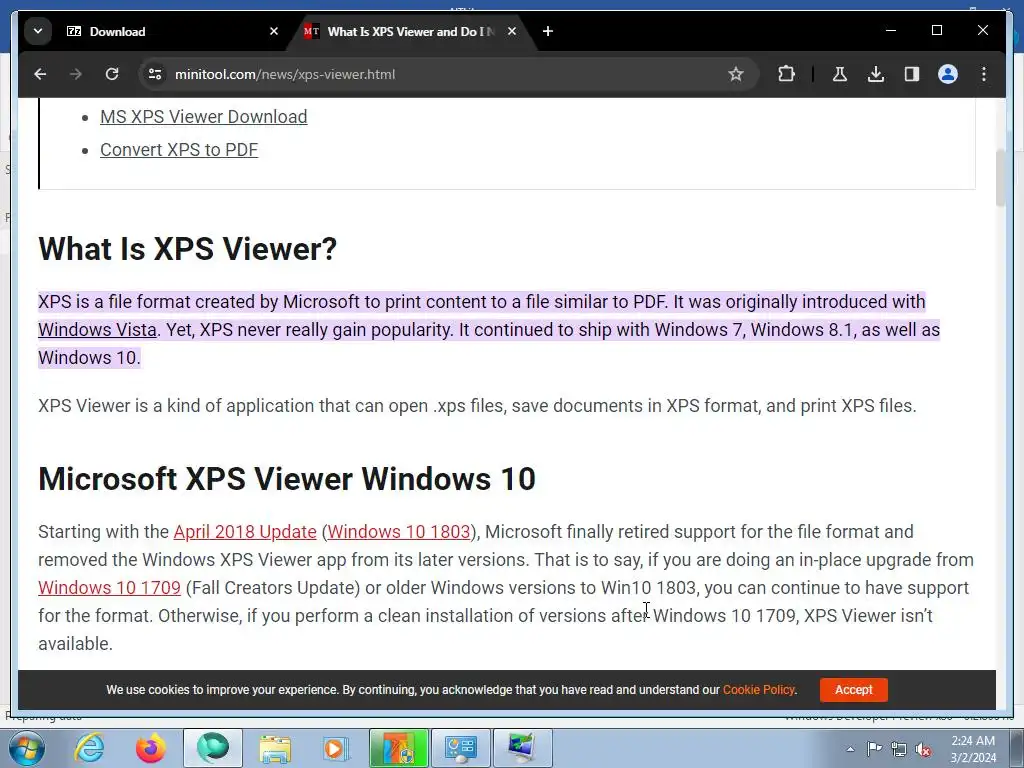The width and height of the screenshot is (1024, 768).
Task: Open network status tray icon
Action: 899,749
